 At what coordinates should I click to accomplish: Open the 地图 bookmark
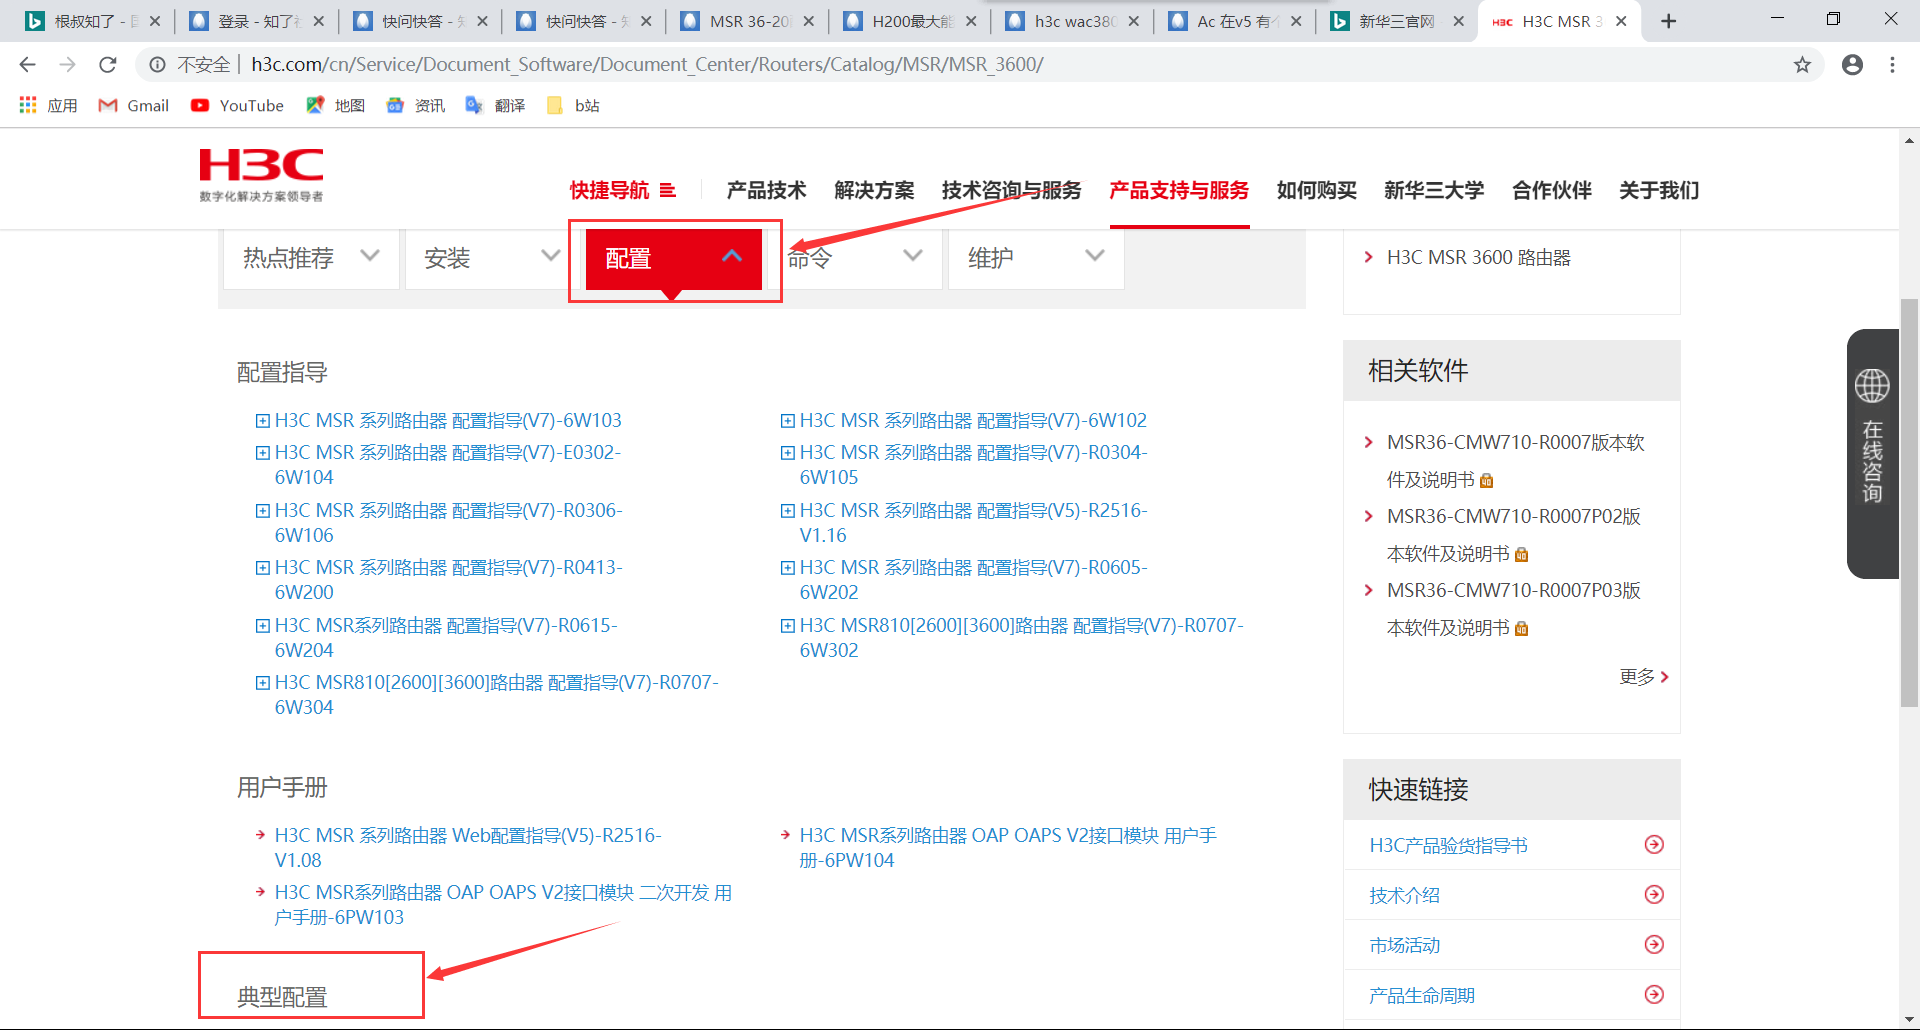pyautogui.click(x=335, y=105)
